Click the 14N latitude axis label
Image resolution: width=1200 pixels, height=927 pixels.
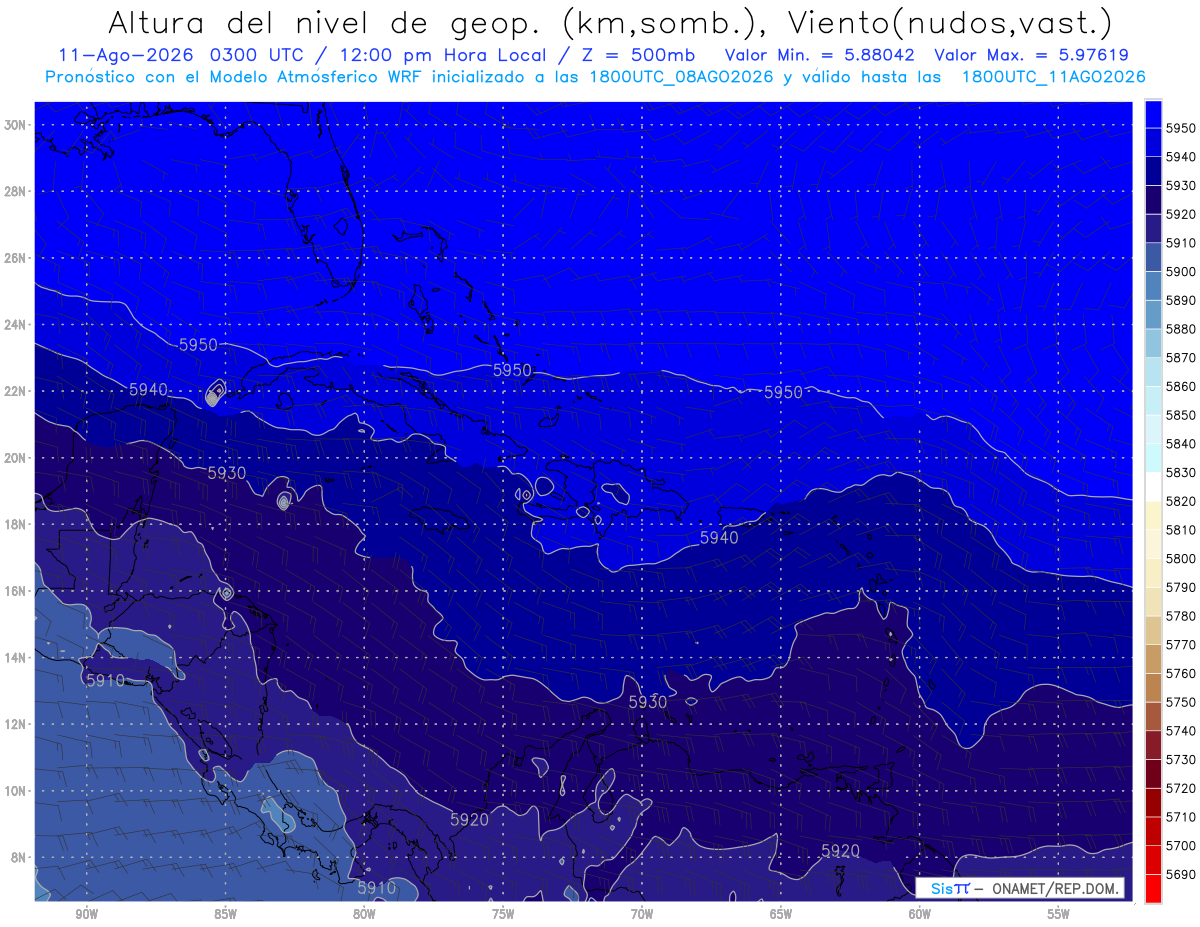coord(15,658)
